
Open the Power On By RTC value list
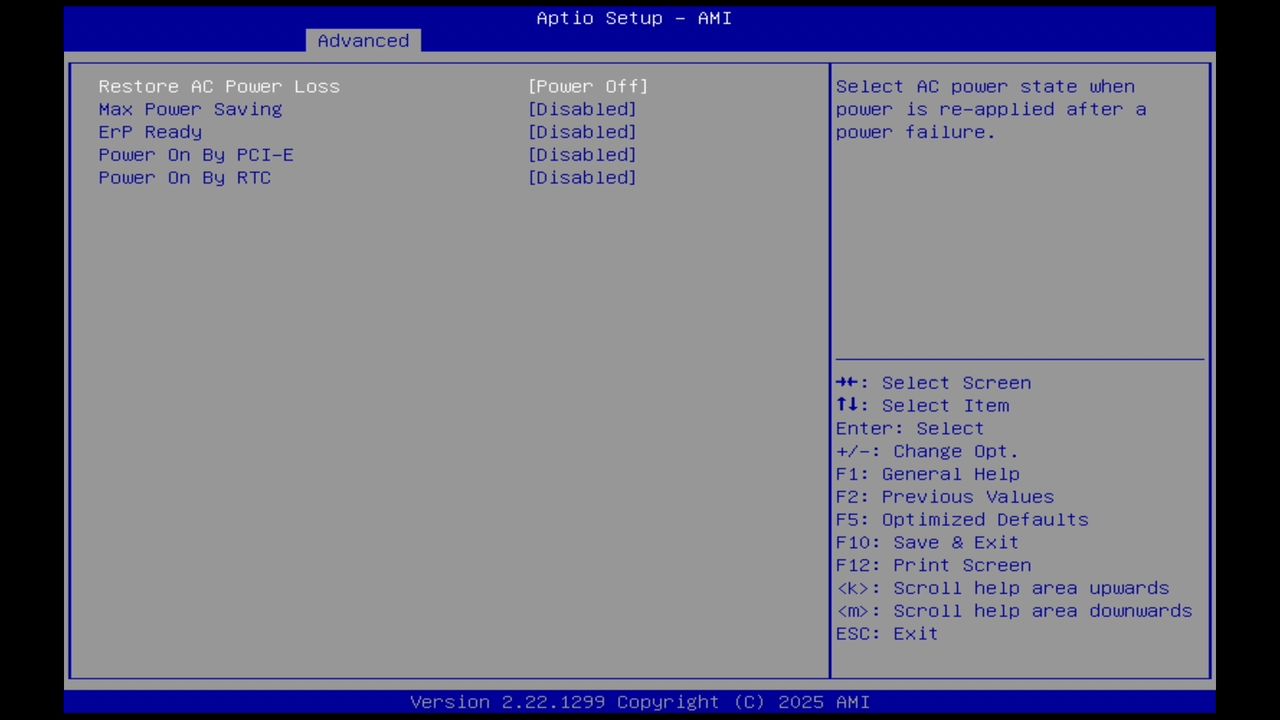[582, 177]
